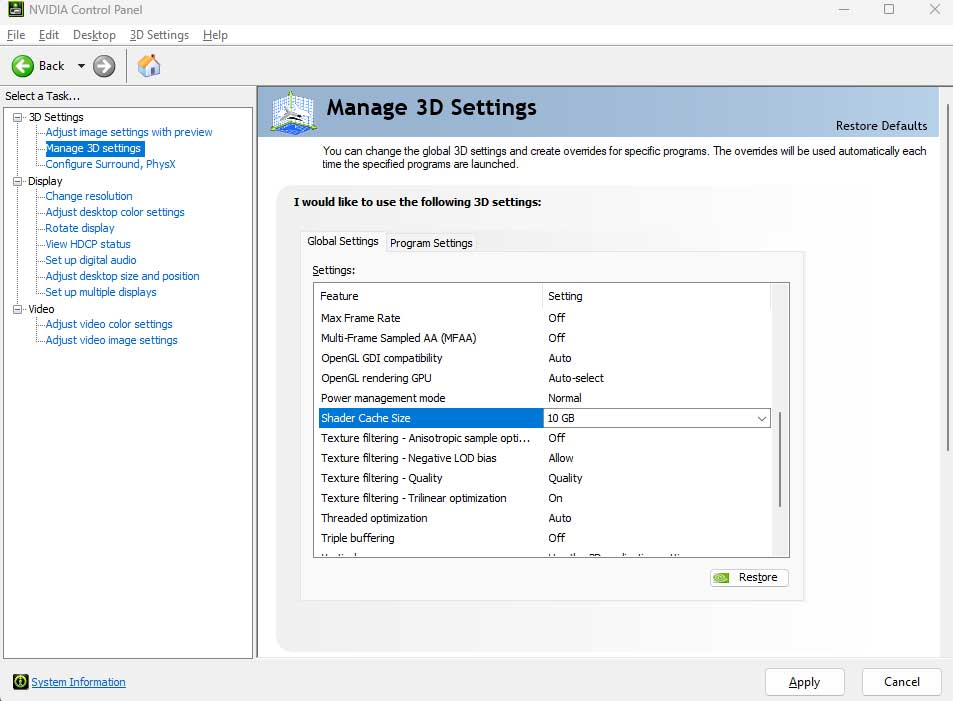Click the Feature column header
This screenshot has height=701, width=953.
(x=428, y=296)
